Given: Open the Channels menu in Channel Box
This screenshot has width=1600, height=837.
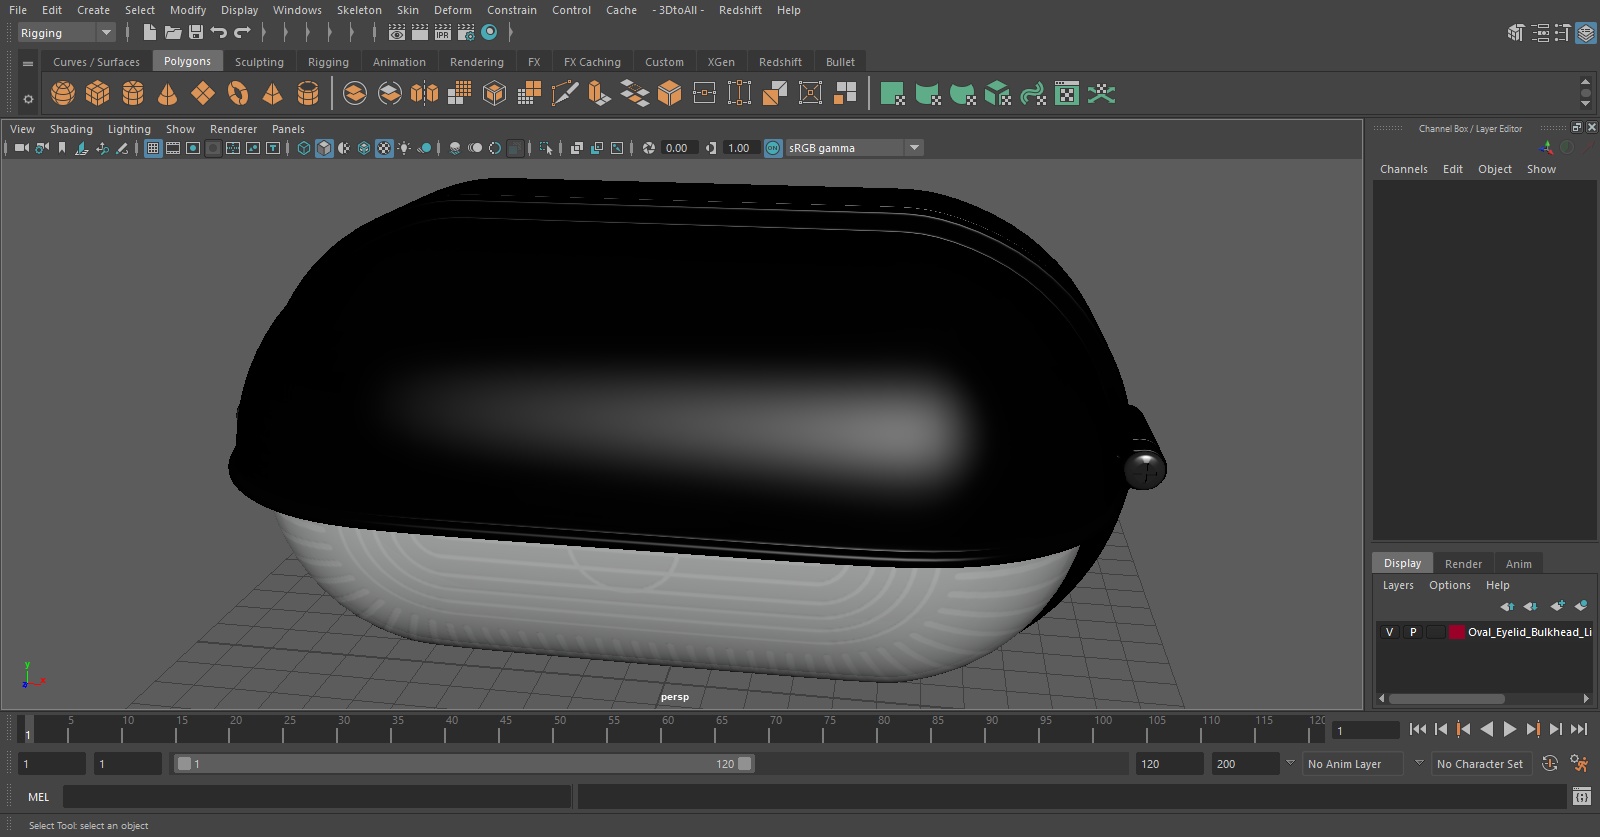Looking at the screenshot, I should 1403,169.
